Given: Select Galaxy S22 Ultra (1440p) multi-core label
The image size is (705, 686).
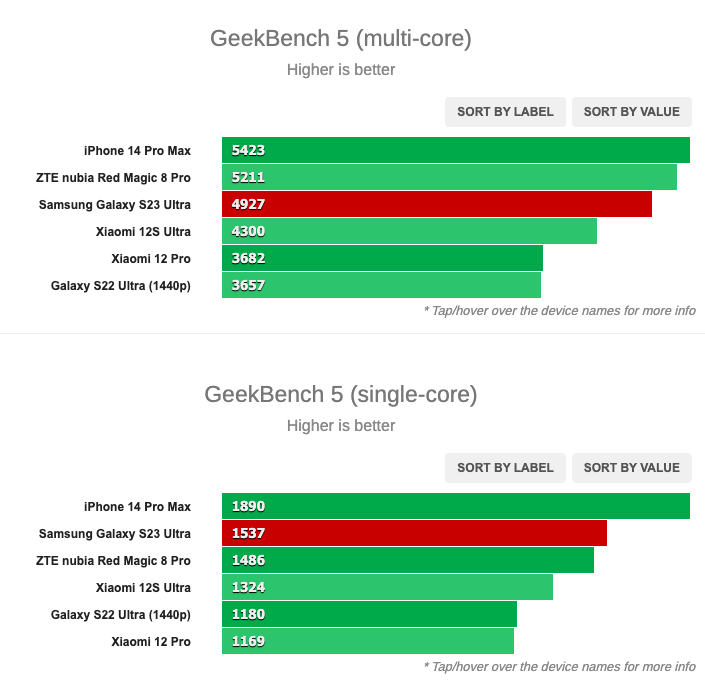Looking at the screenshot, I should coord(121,286).
